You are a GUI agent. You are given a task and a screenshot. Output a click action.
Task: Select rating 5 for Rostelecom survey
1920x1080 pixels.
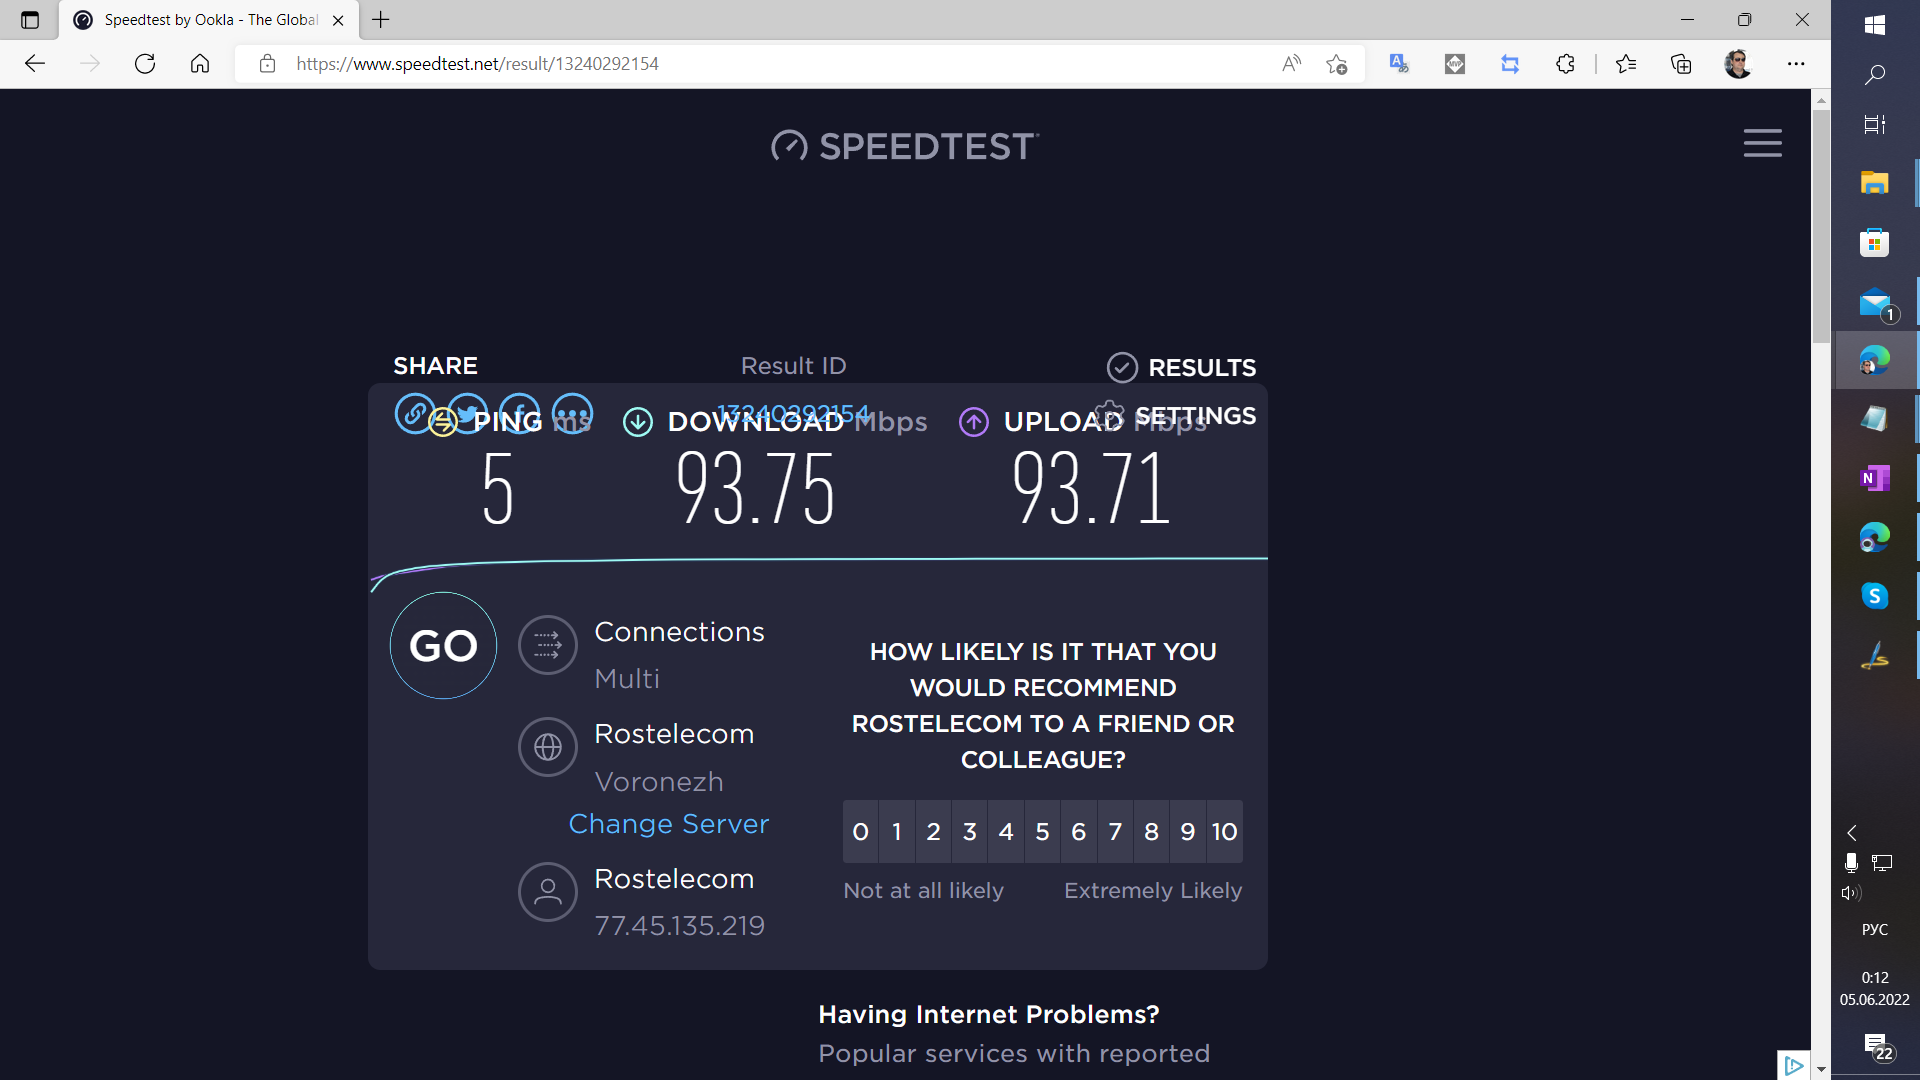[x=1043, y=831]
